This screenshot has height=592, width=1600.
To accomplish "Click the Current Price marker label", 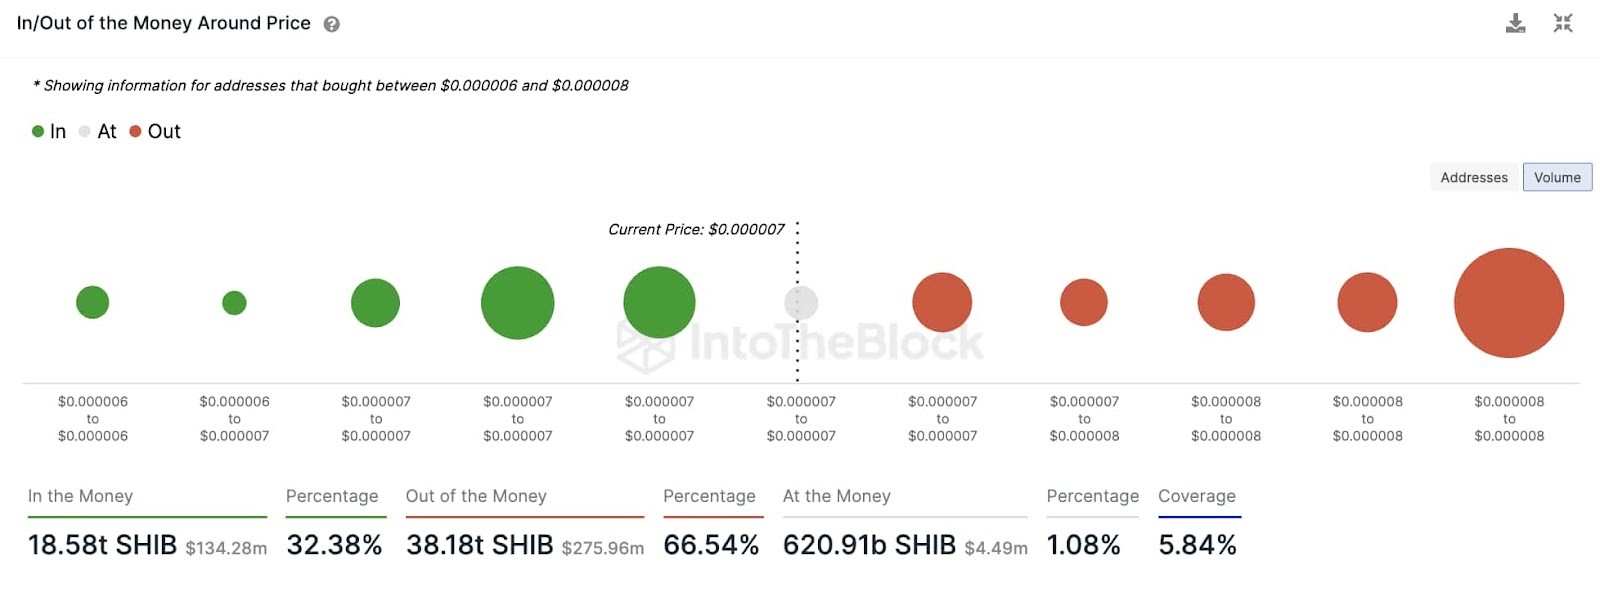I will pyautogui.click(x=696, y=229).
